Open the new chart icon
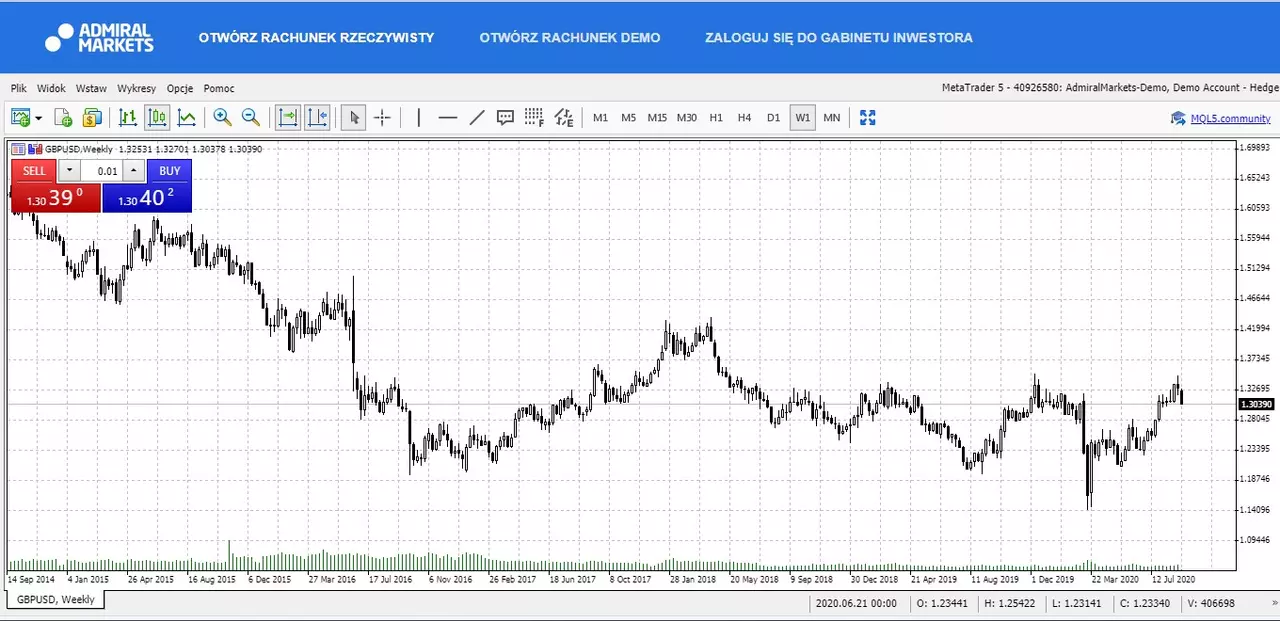 20,117
